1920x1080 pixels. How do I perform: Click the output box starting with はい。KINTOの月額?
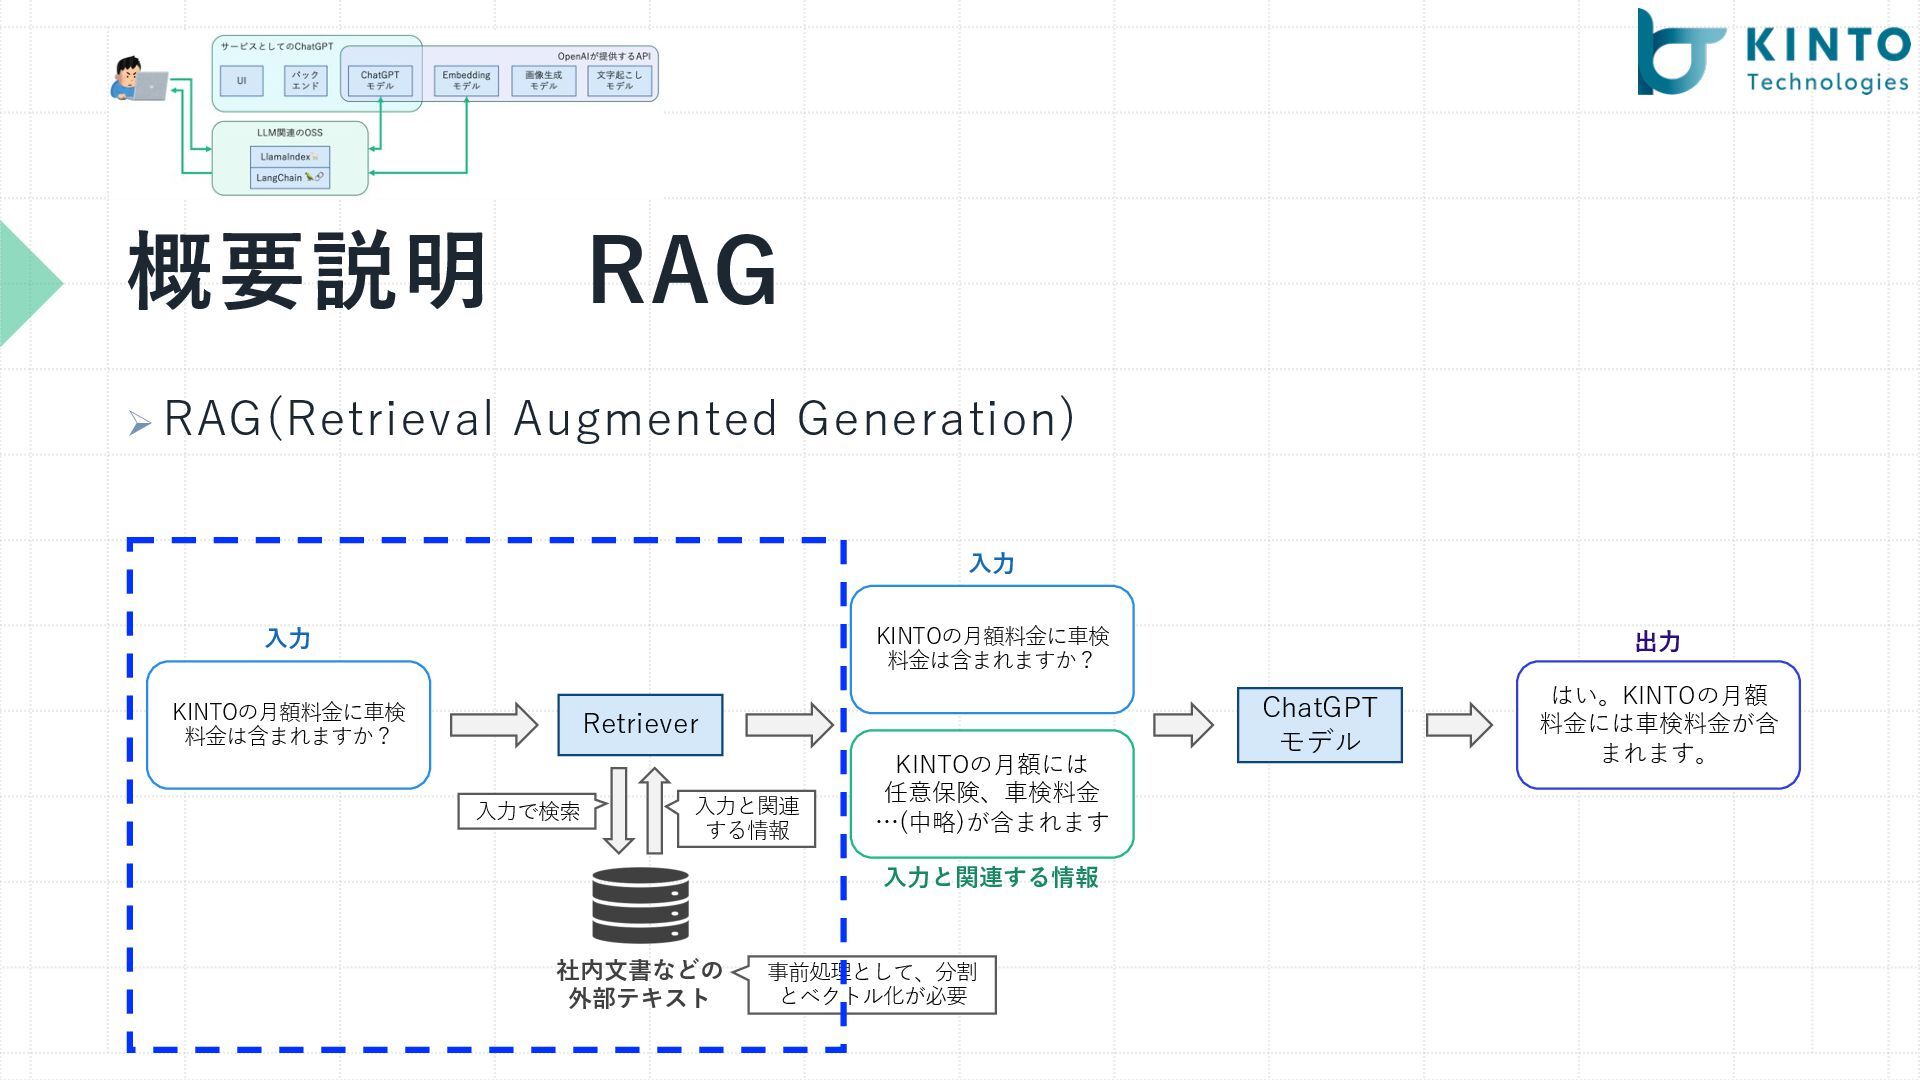pos(1657,724)
